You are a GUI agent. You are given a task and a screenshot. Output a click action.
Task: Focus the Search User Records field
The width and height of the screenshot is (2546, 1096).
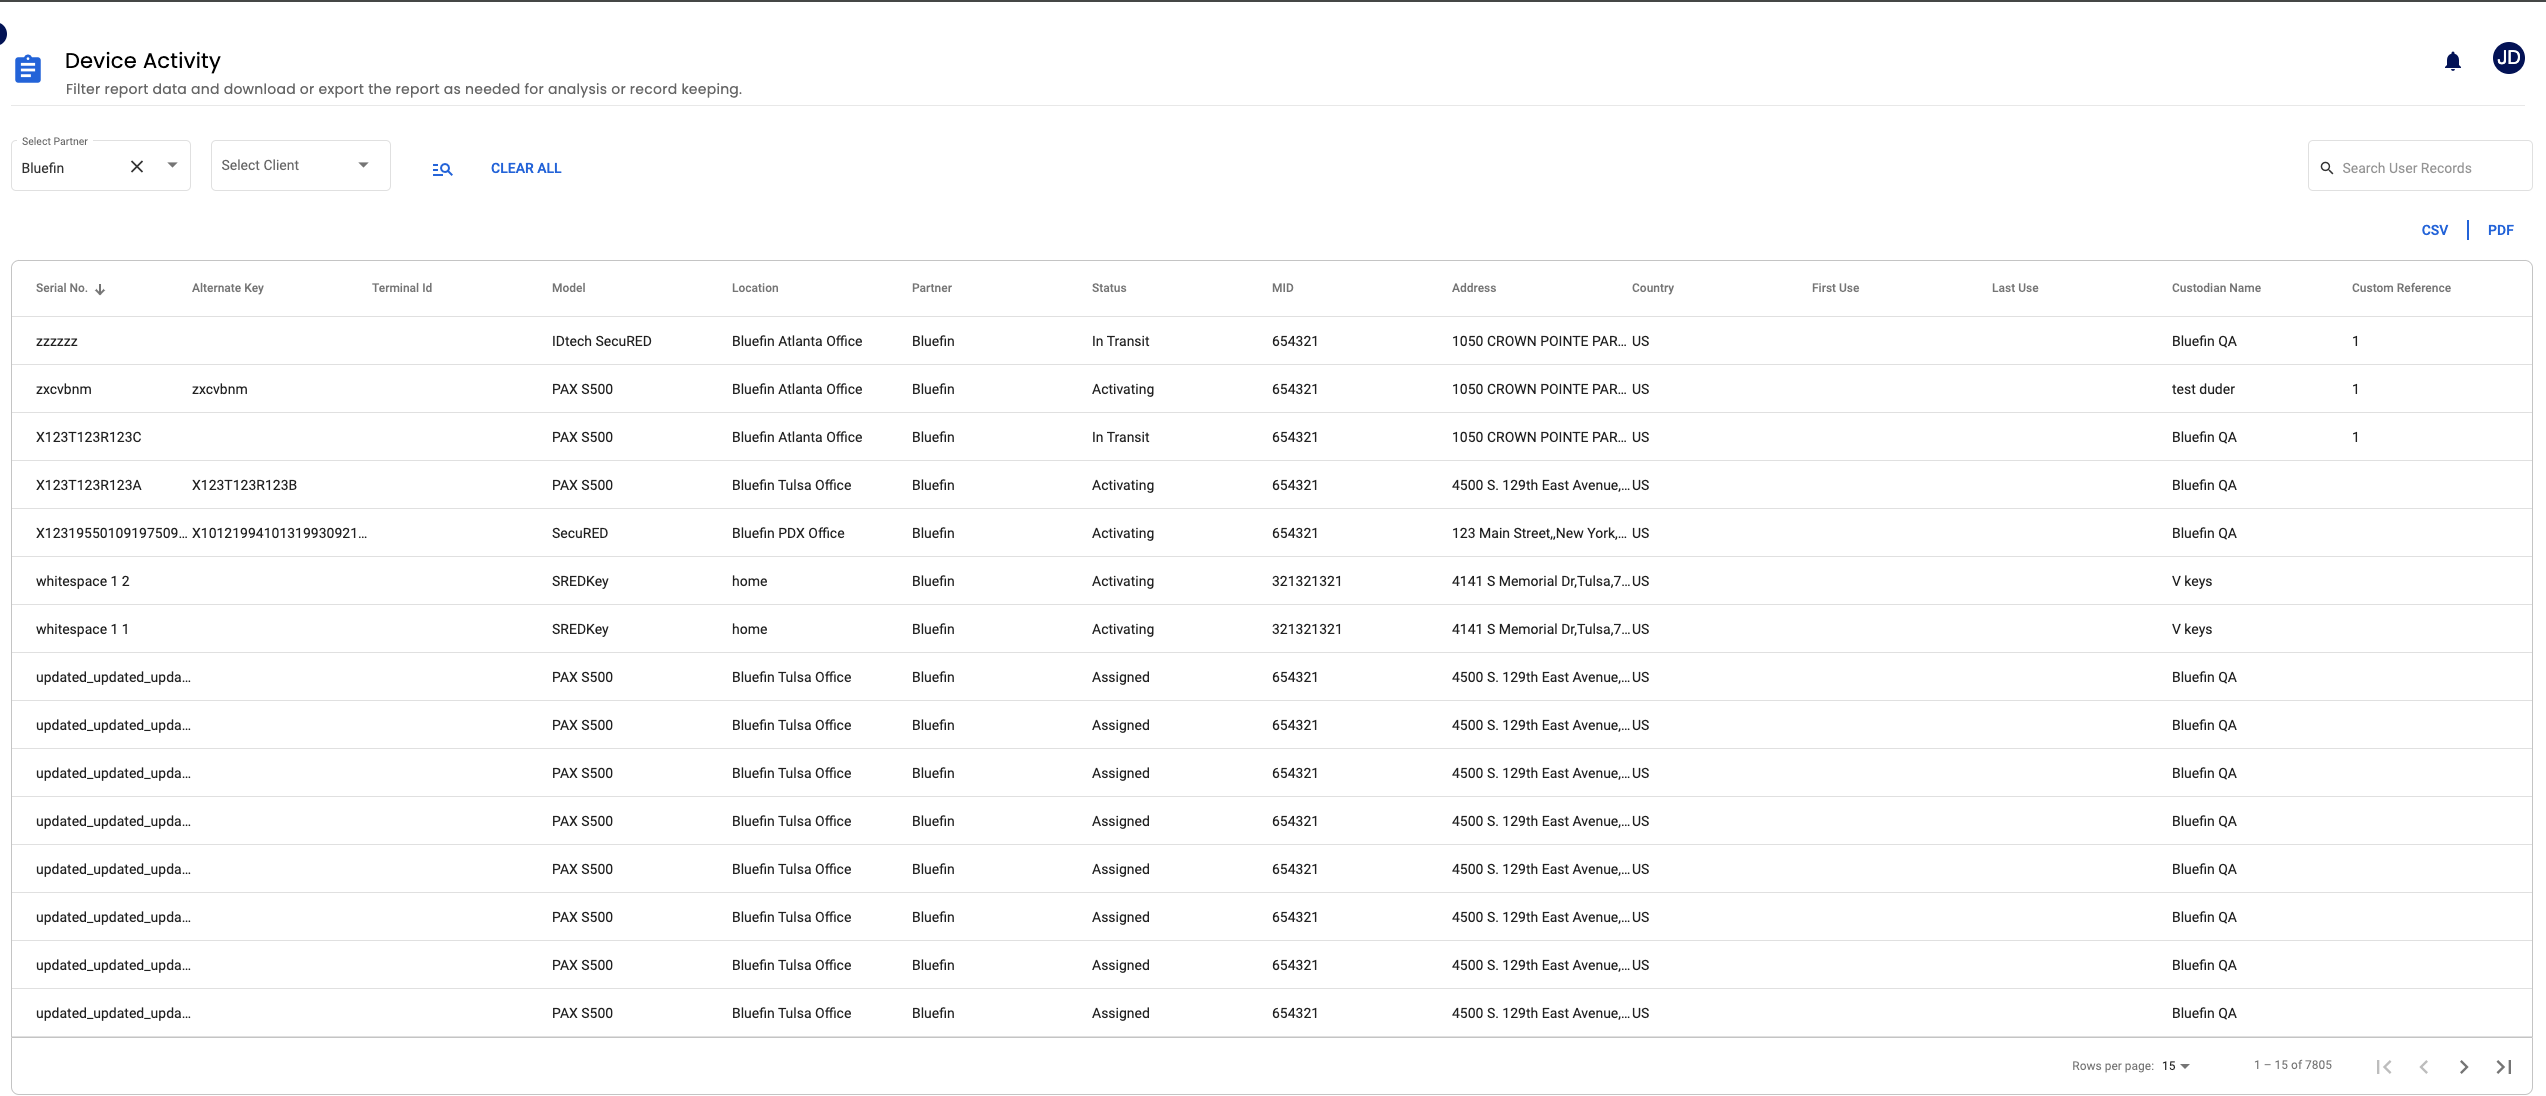coord(2420,167)
